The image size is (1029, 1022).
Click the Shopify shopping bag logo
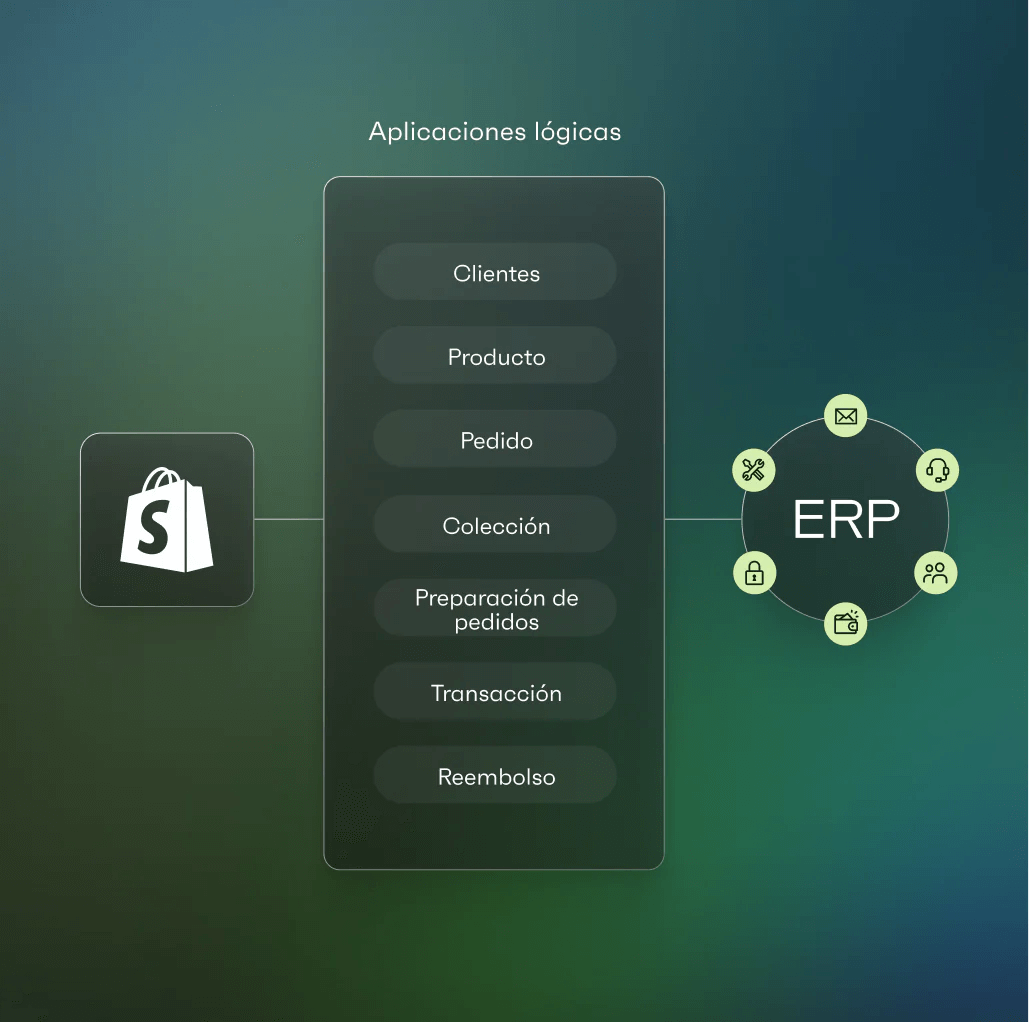tap(166, 518)
